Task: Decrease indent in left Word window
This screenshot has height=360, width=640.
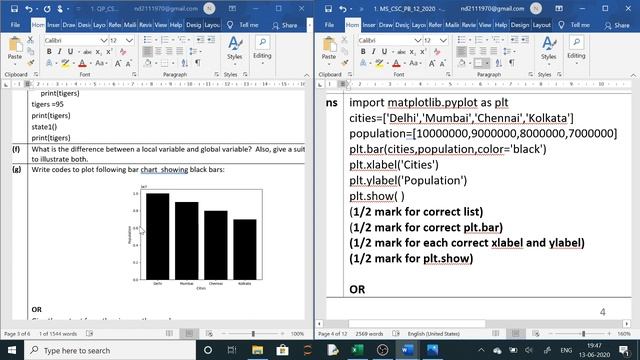Action: [x=200, y=40]
